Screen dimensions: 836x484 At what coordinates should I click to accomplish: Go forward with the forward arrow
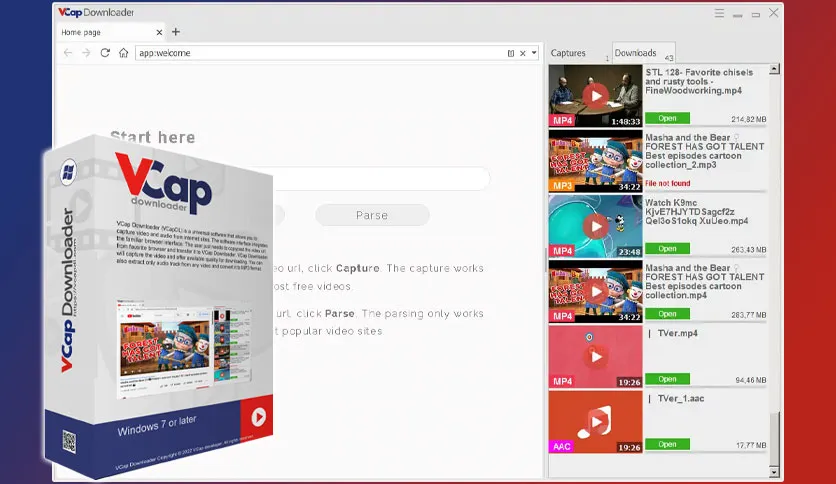pyautogui.click(x=86, y=53)
